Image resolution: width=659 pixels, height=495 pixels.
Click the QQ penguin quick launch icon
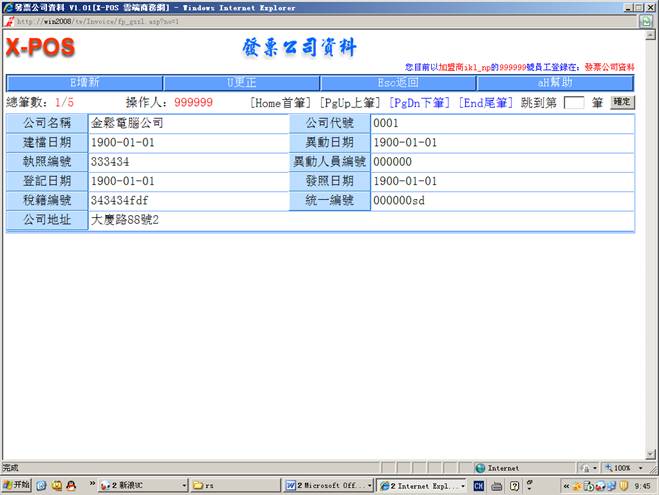pos(72,485)
